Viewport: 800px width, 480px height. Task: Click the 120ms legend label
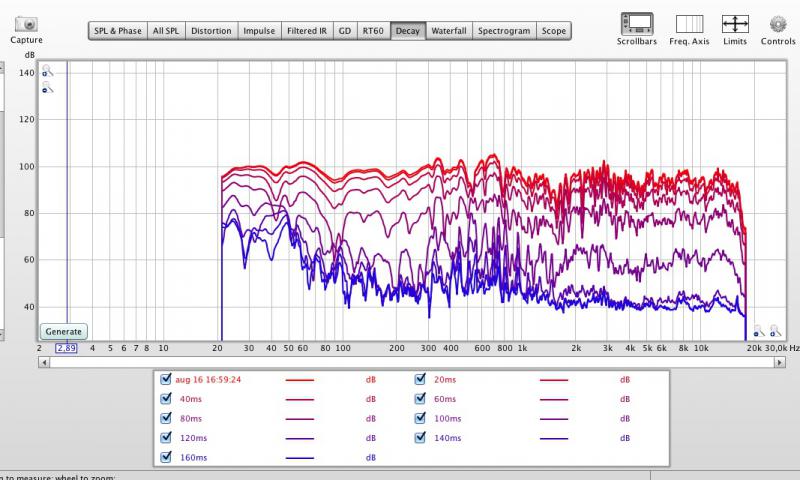pos(193,438)
